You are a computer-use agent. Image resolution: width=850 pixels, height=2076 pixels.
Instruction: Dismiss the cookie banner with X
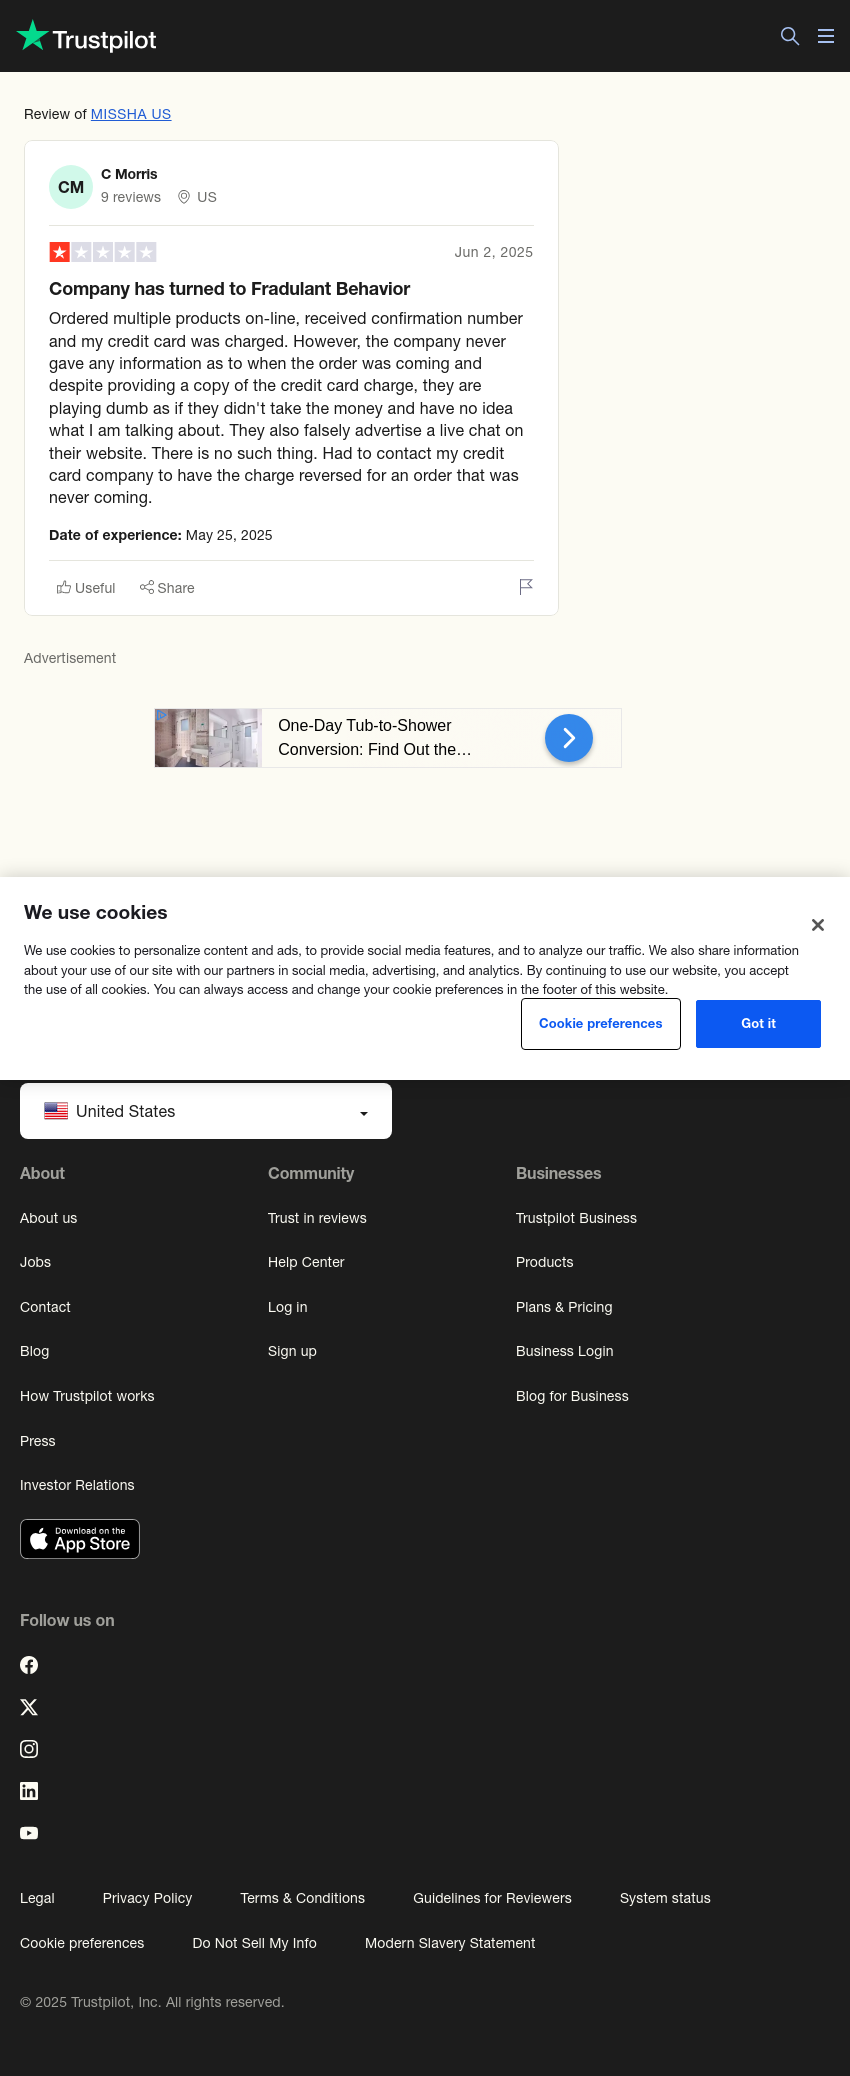tap(818, 925)
